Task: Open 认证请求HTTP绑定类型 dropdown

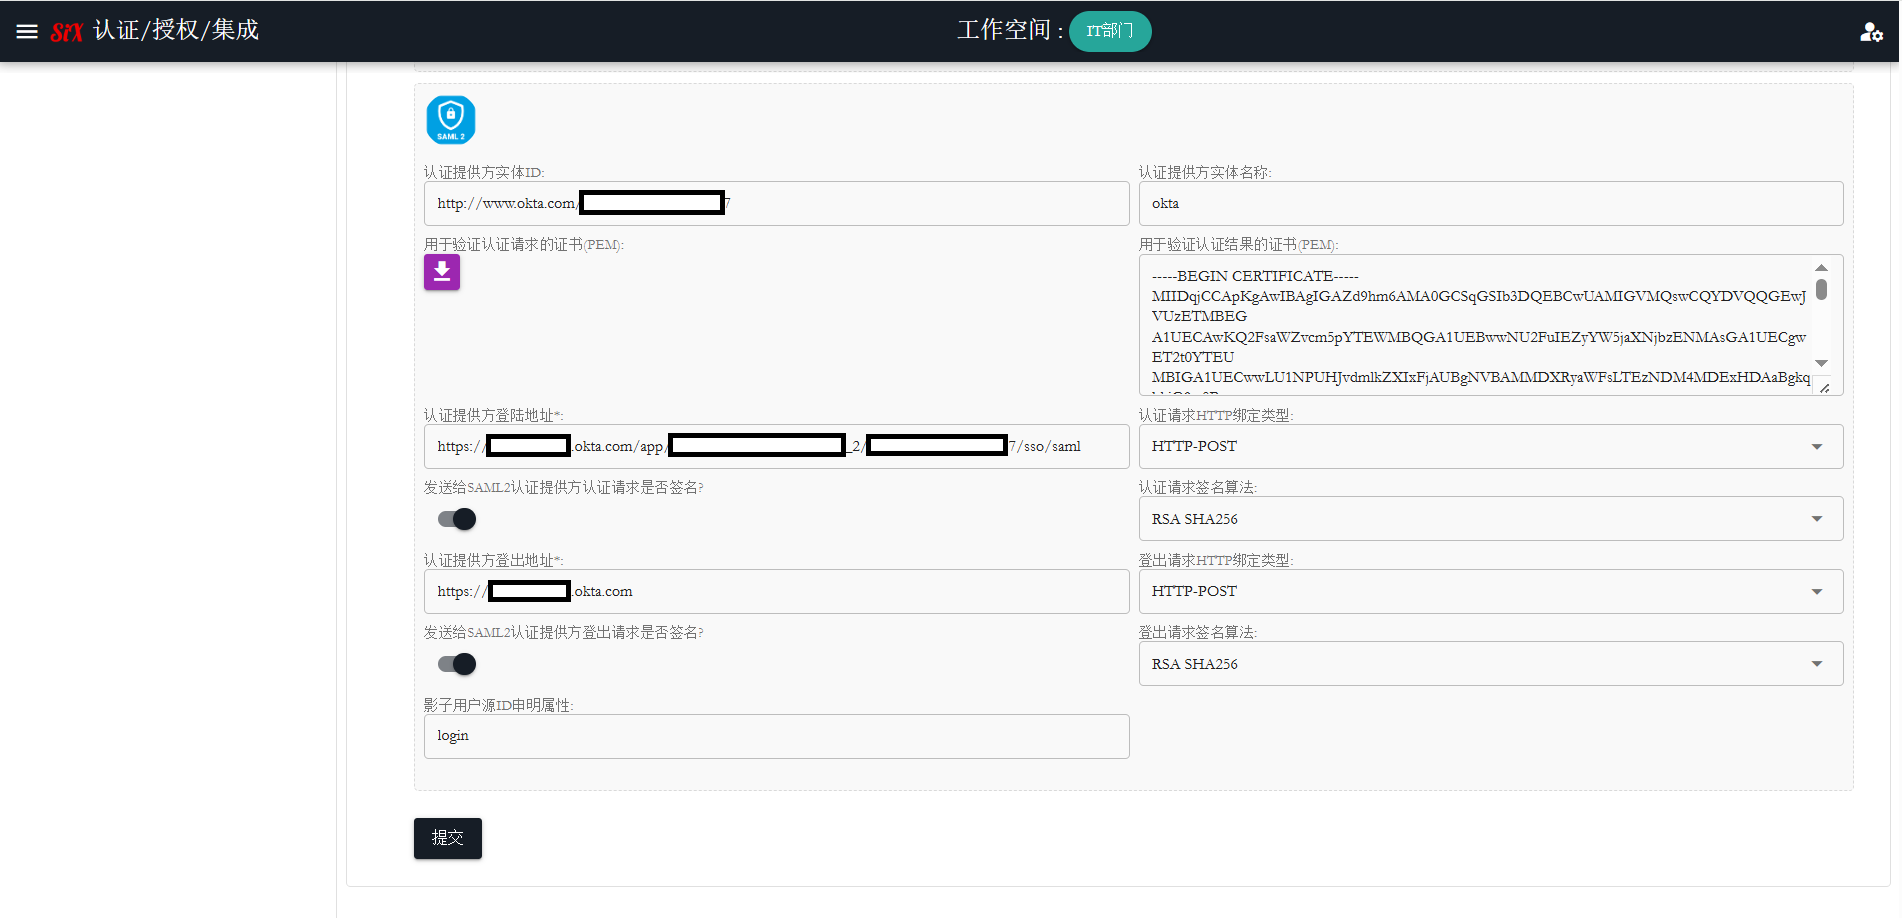Action: [1491, 446]
